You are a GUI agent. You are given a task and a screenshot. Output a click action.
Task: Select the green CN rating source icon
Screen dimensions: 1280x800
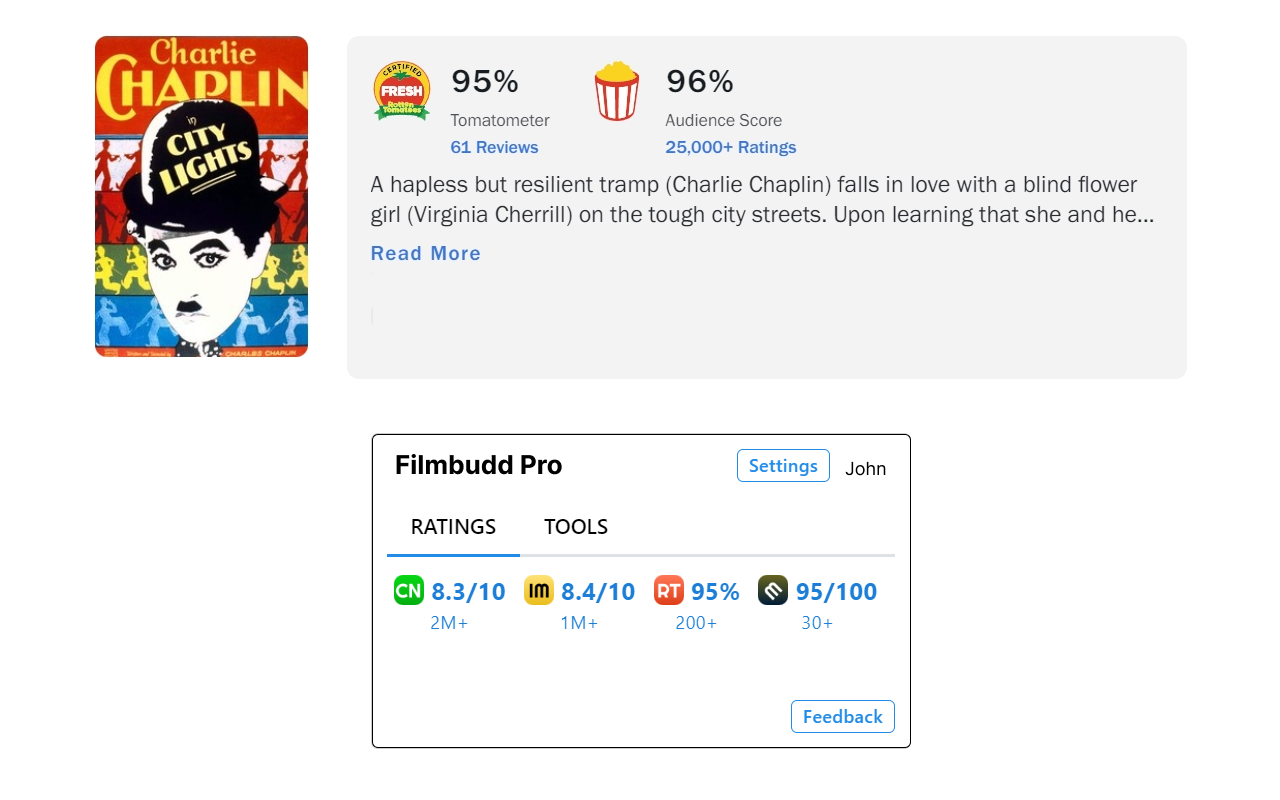[x=407, y=590]
